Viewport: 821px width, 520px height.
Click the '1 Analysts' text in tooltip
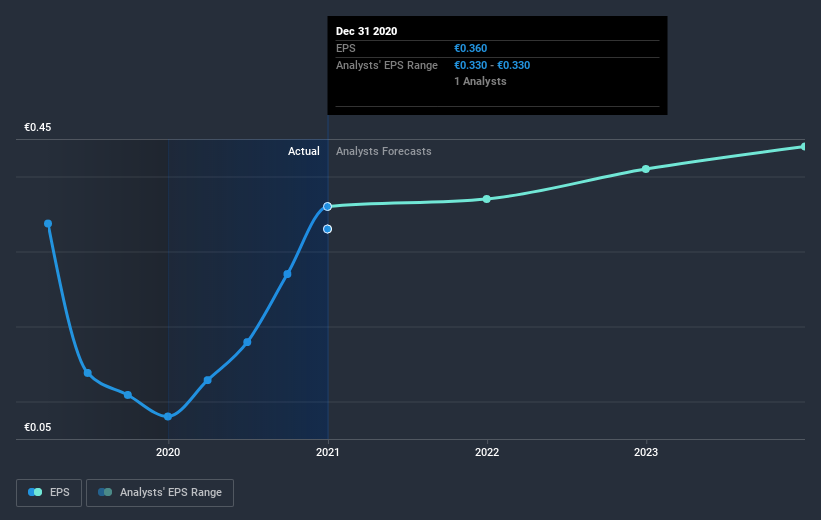pos(480,82)
